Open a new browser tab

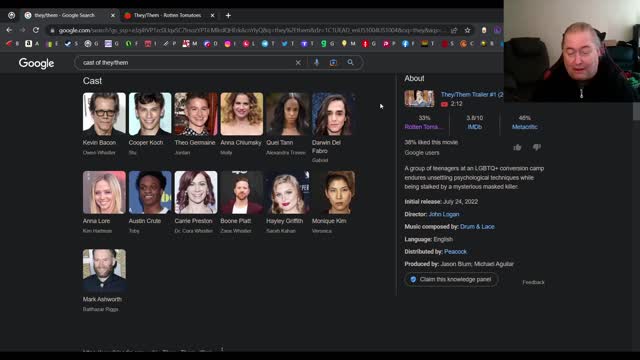[x=228, y=16]
